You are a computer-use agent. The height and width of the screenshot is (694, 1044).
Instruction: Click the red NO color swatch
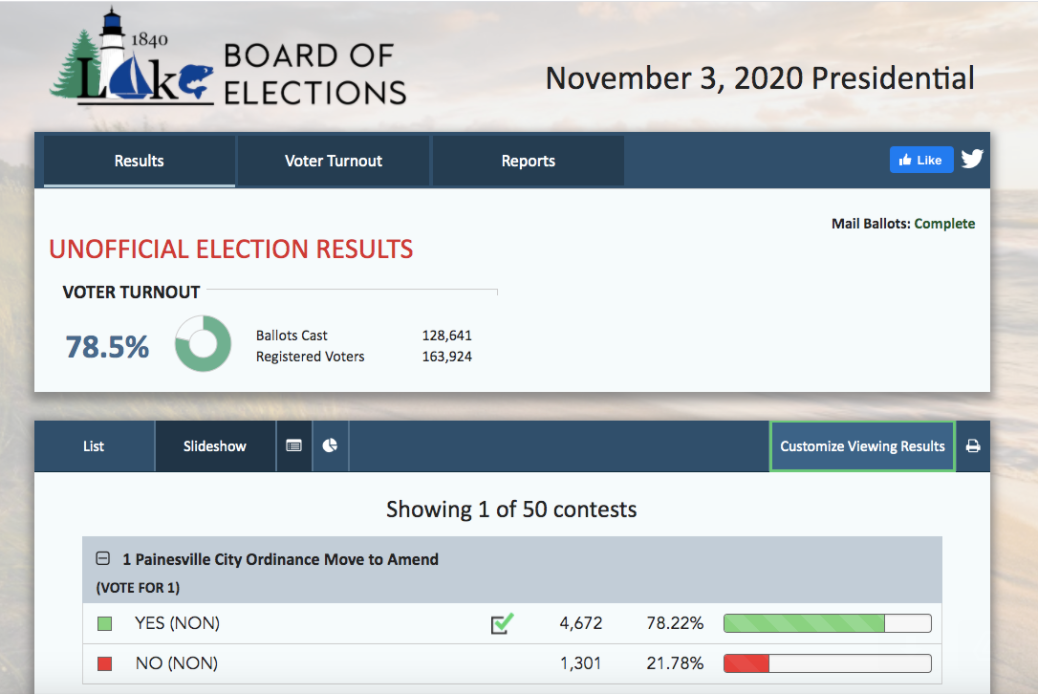point(105,664)
